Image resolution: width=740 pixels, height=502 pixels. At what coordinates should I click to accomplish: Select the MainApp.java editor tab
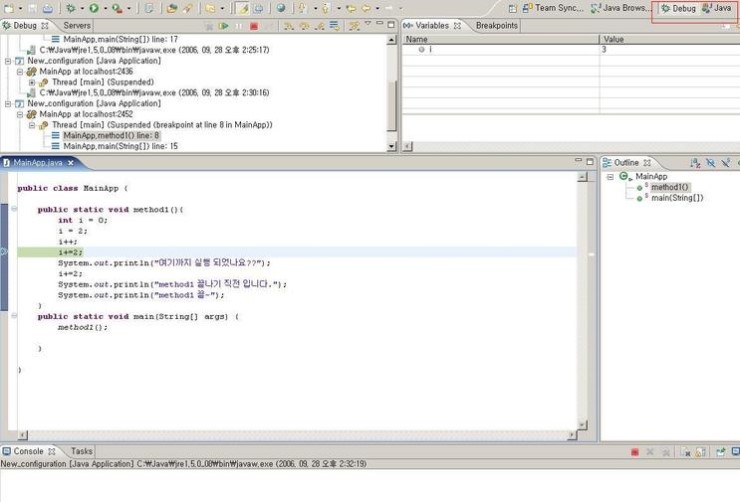pyautogui.click(x=38, y=163)
